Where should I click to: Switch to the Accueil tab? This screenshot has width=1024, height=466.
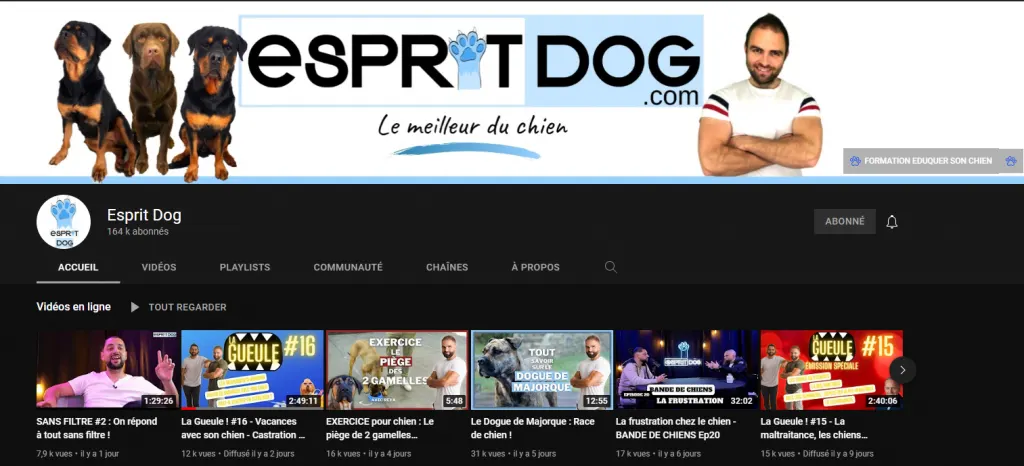[78, 267]
